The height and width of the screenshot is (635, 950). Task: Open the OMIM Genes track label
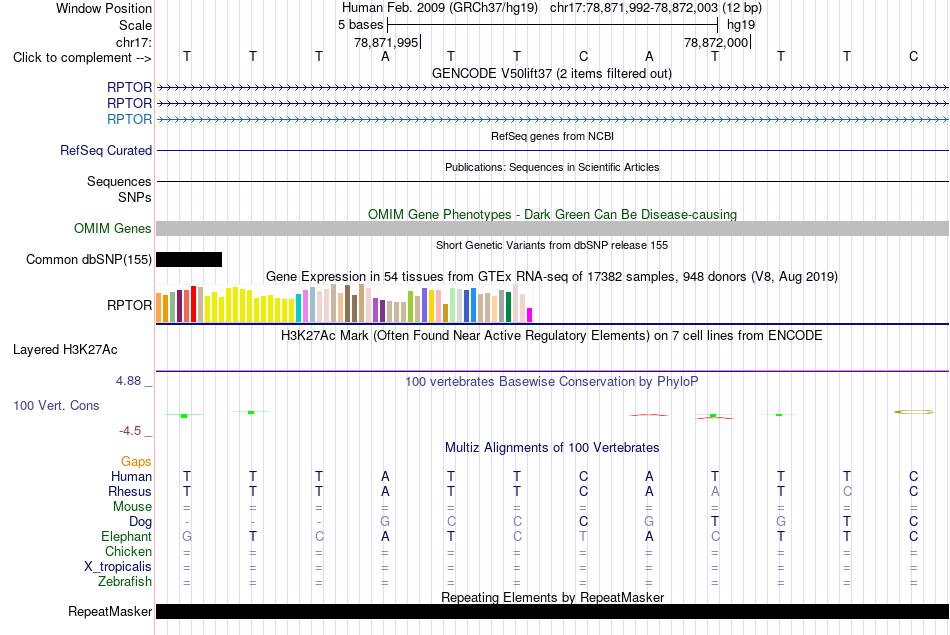[x=112, y=228]
